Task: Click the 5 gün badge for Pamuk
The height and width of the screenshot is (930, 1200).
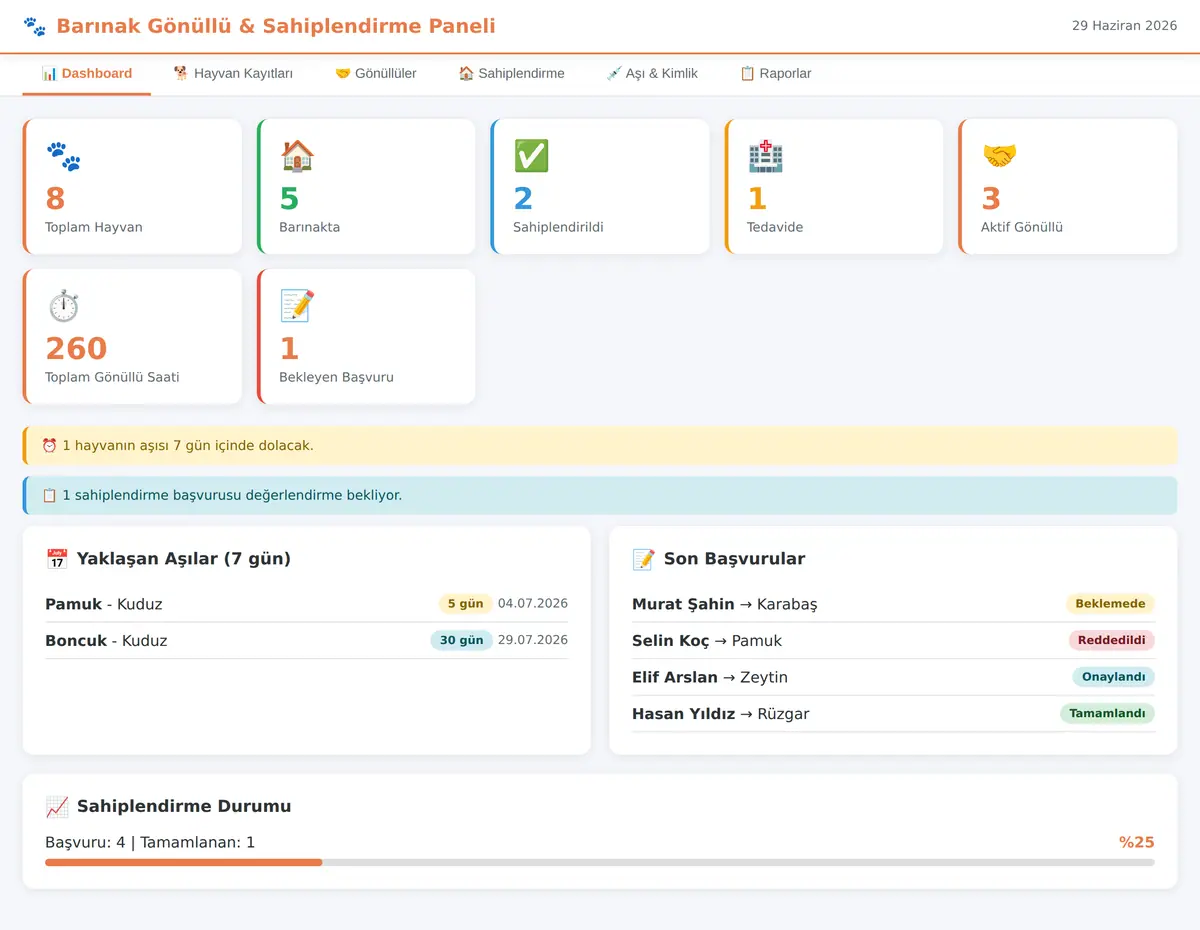Action: coord(465,604)
